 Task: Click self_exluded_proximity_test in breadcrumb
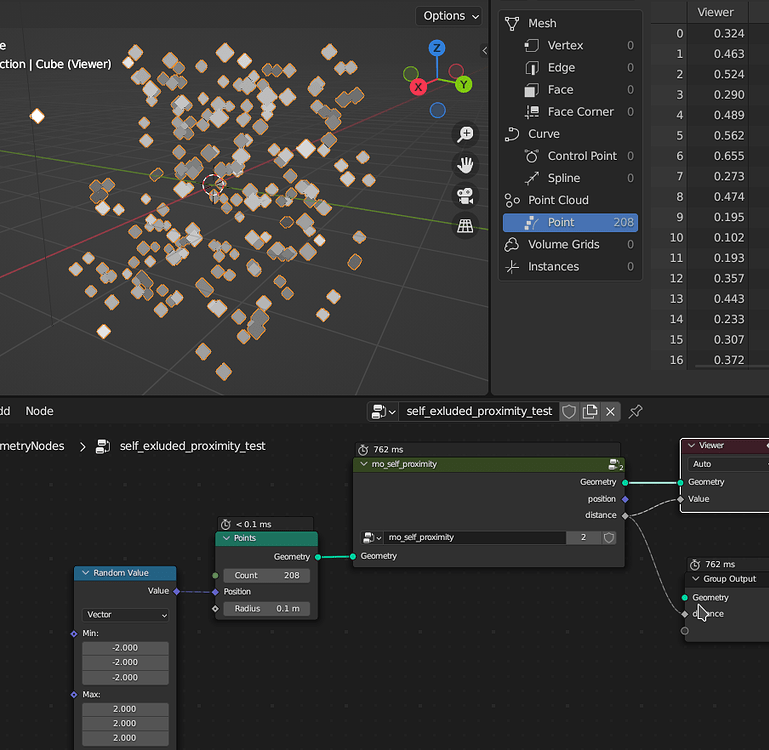pos(192,446)
